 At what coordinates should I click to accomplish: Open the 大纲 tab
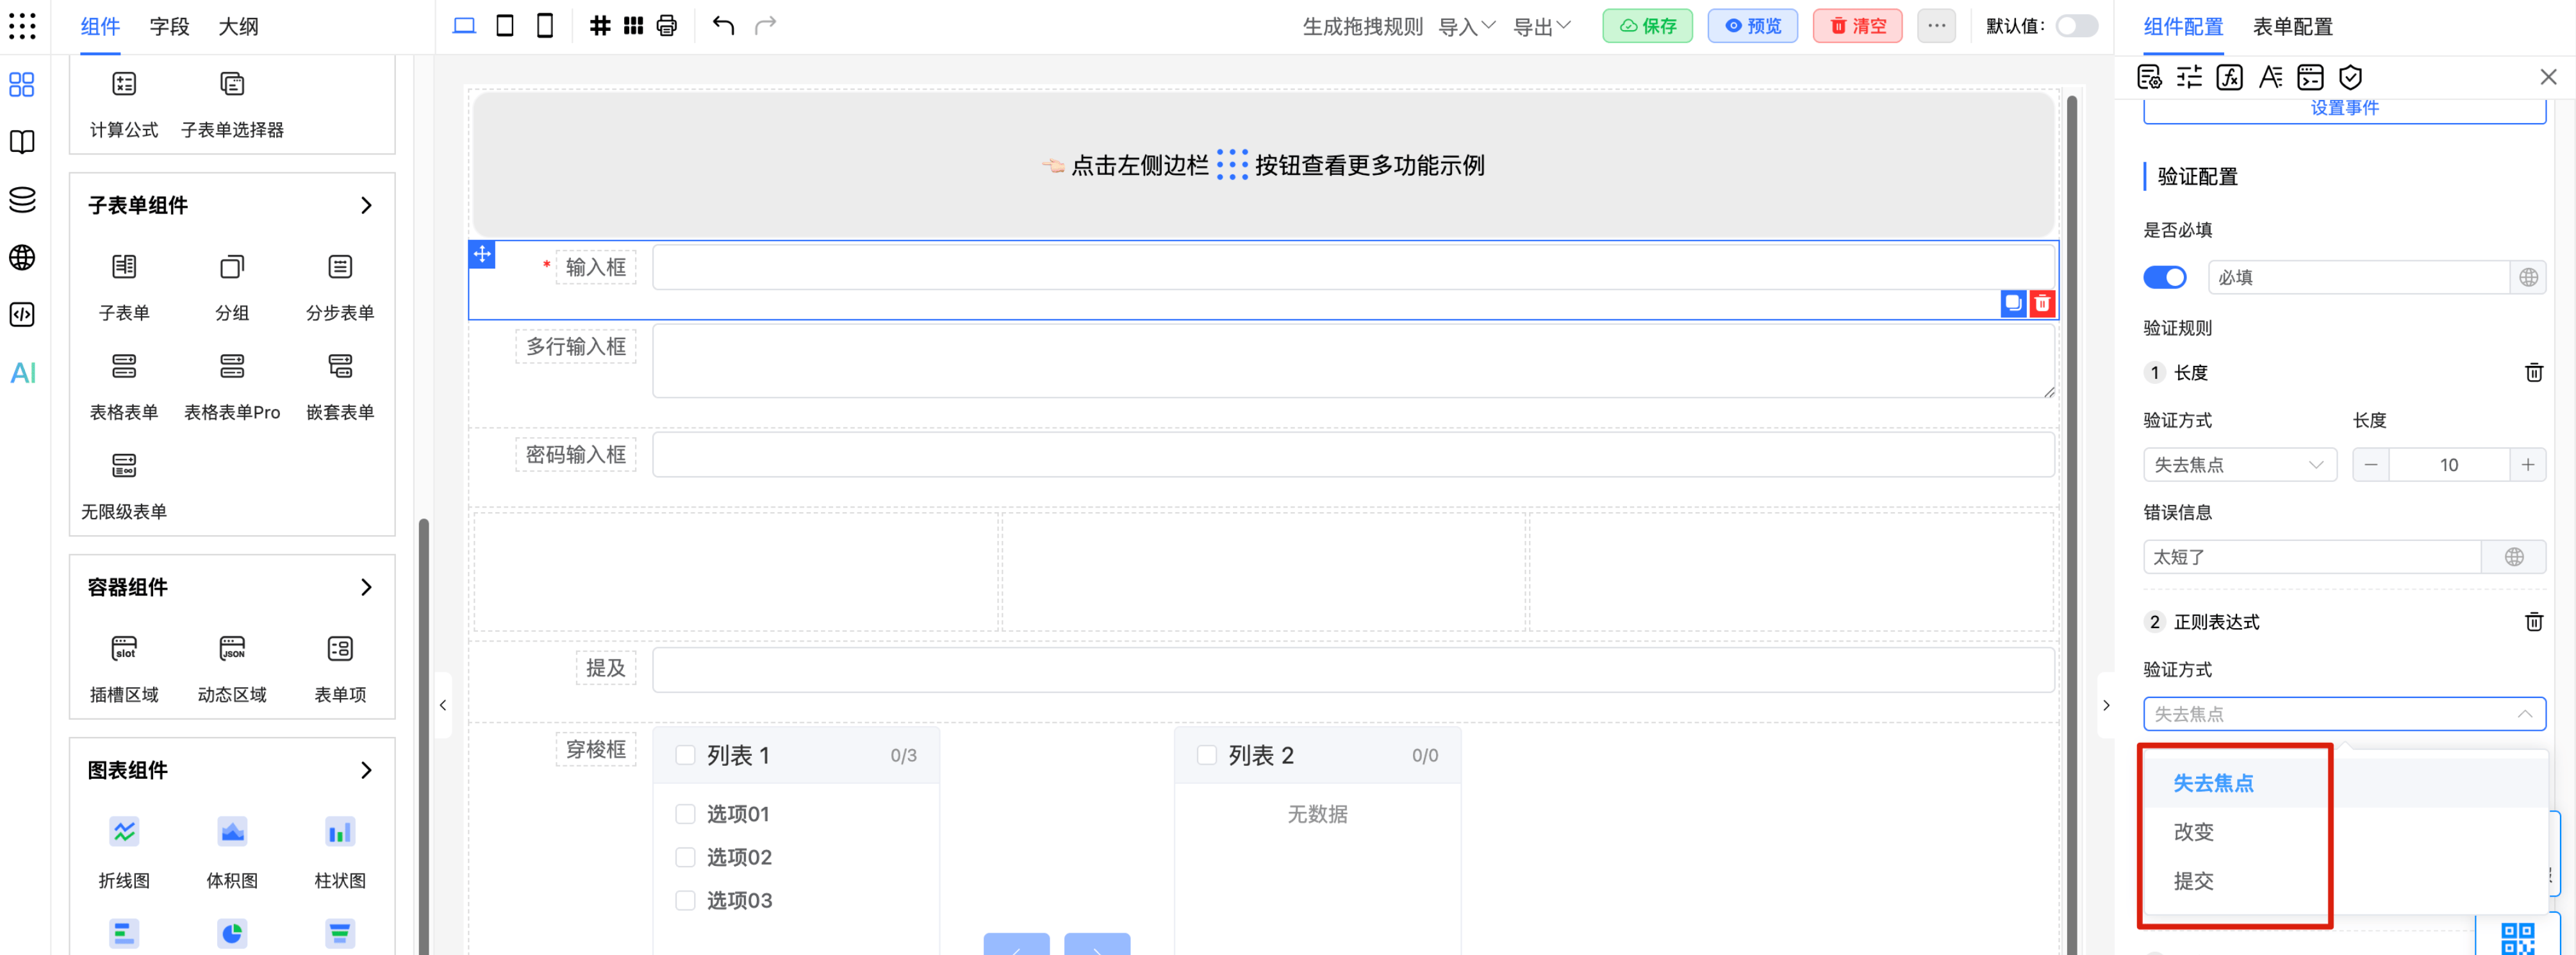238,26
